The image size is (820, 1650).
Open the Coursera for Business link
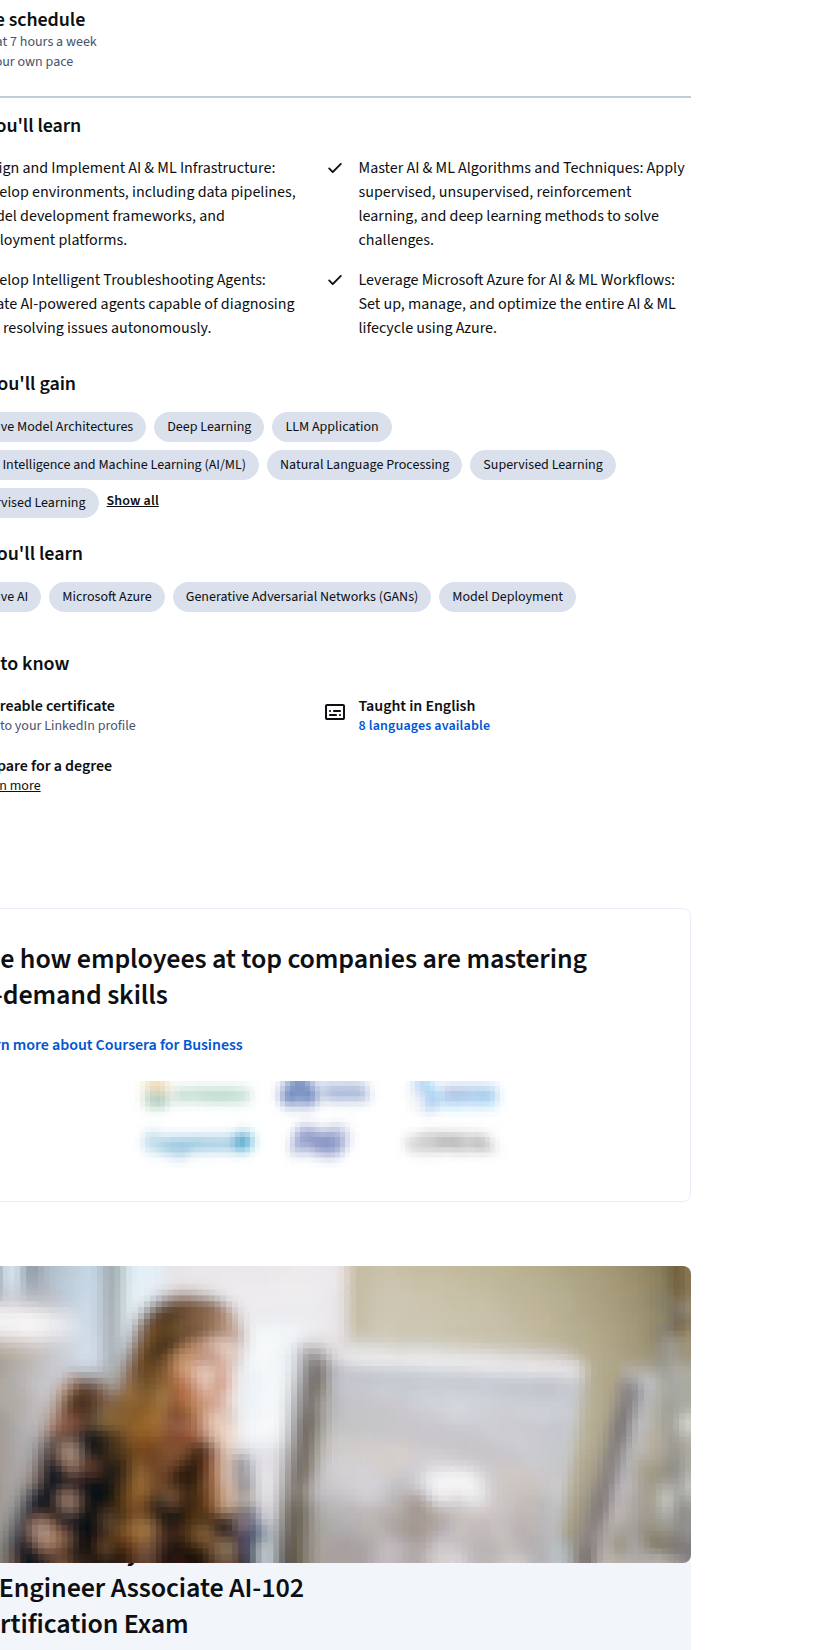point(121,1045)
